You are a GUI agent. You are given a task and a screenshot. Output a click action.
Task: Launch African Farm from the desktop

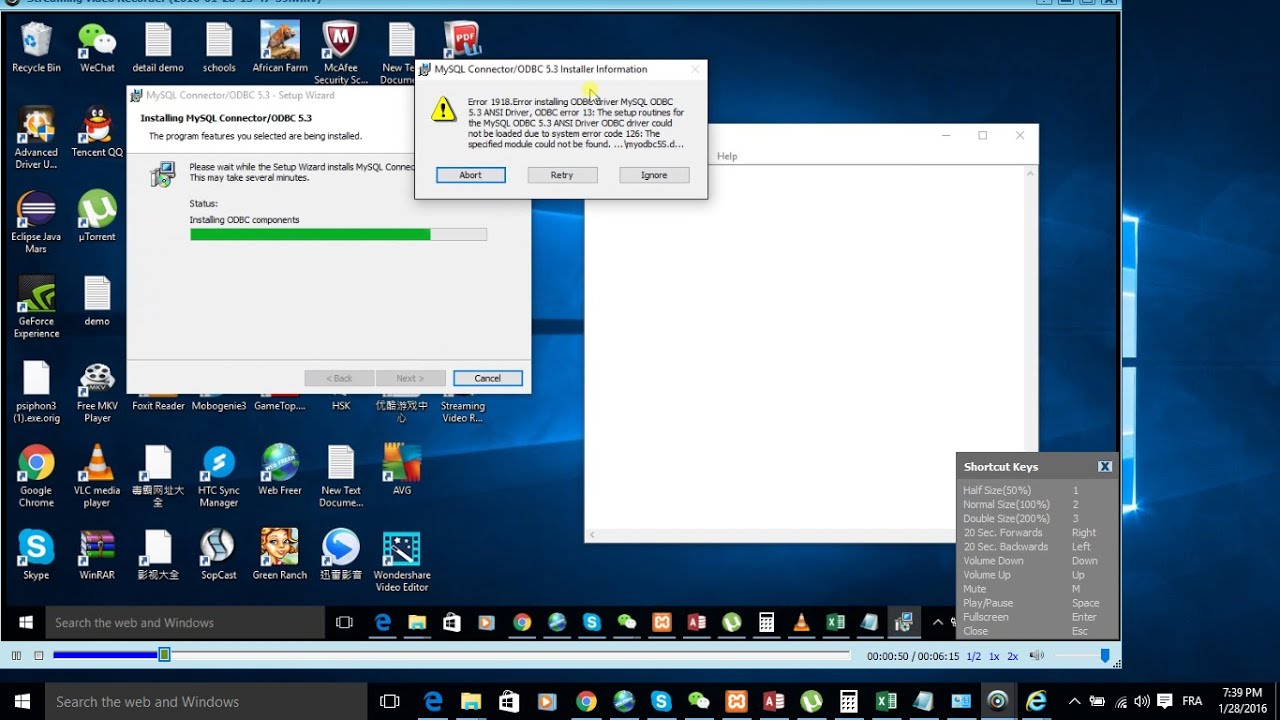[x=280, y=47]
